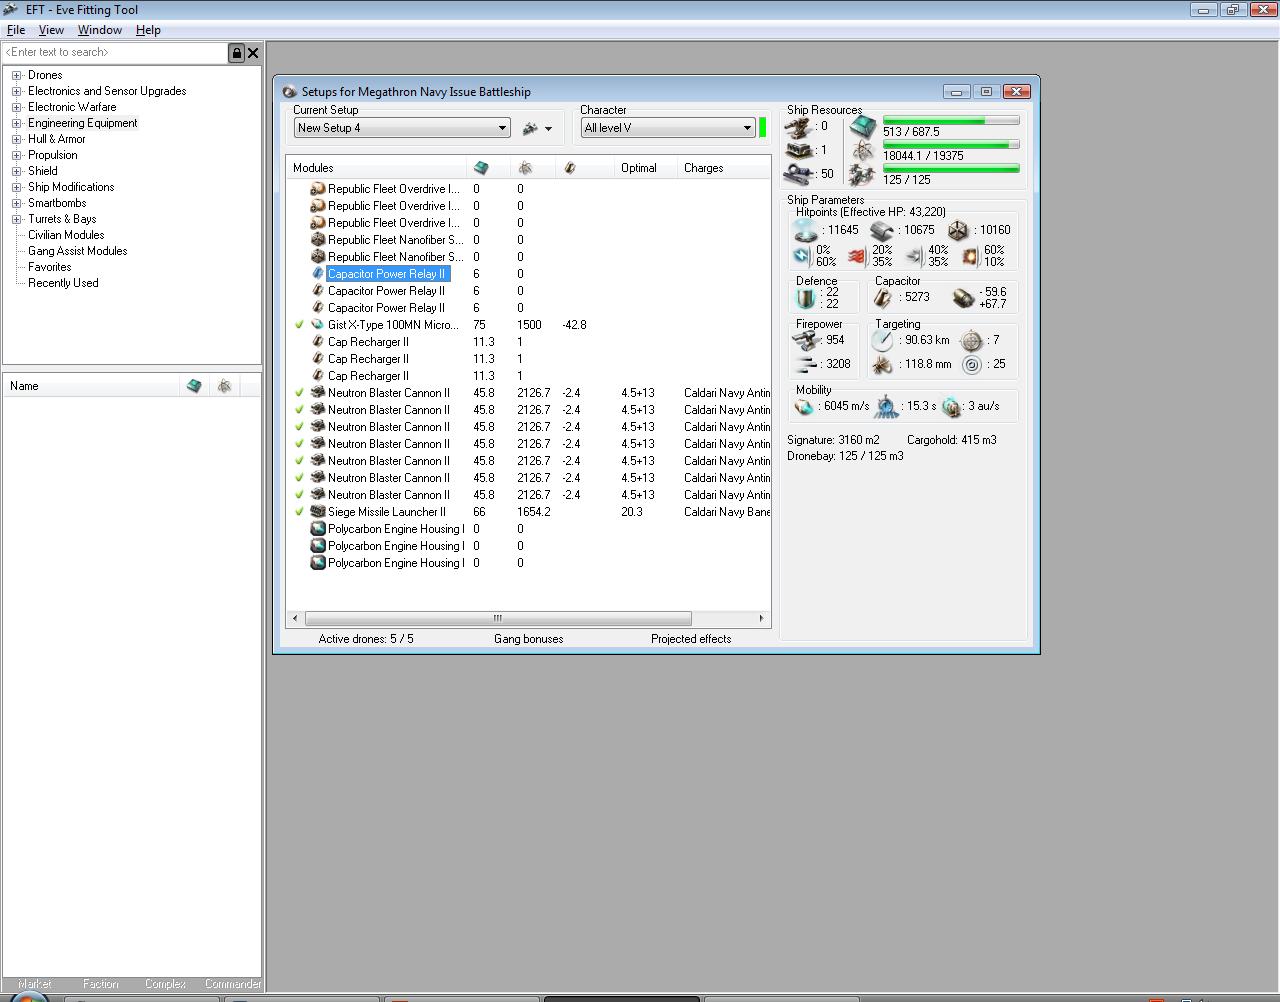The height and width of the screenshot is (1002, 1280).
Task: Click the armor hitpoints icon showing 10675
Action: point(881,231)
